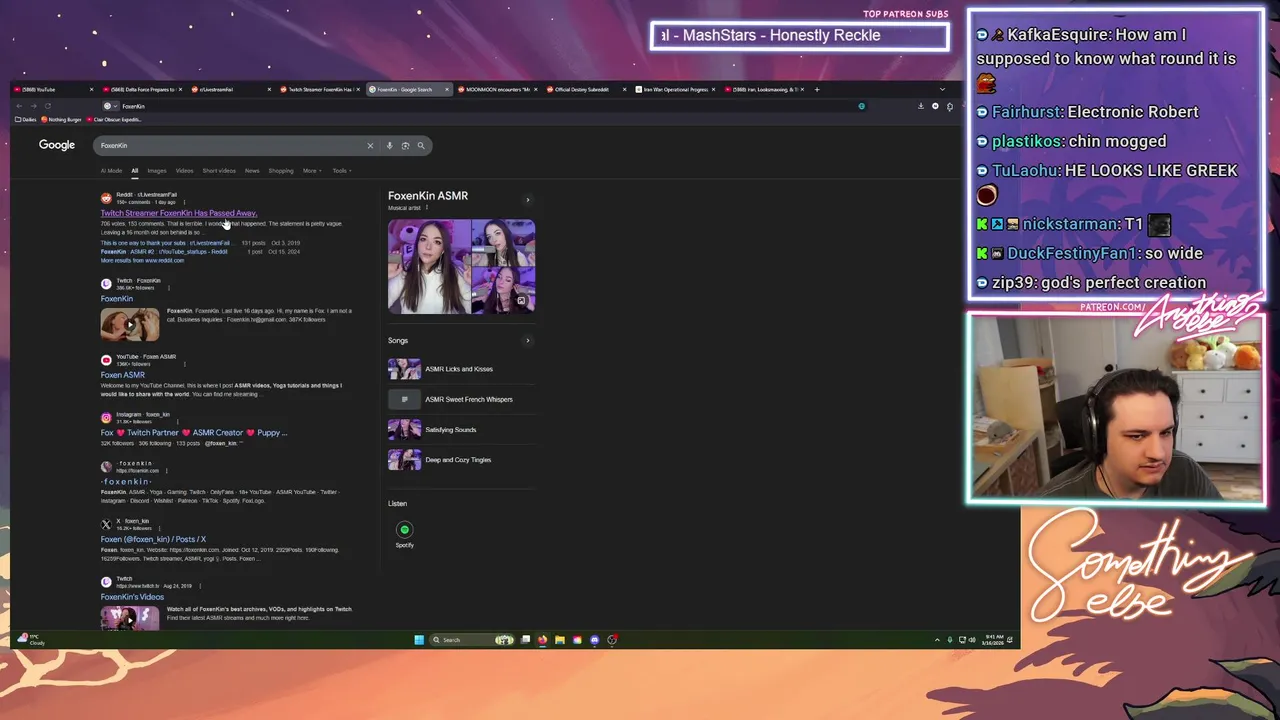This screenshot has width=1280, height=720.
Task: Select the Shopping search tab
Action: [x=281, y=171]
